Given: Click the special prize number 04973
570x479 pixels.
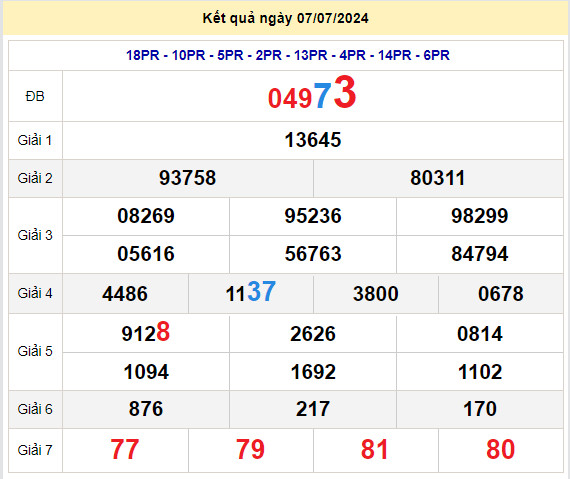Looking at the screenshot, I should click(312, 94).
